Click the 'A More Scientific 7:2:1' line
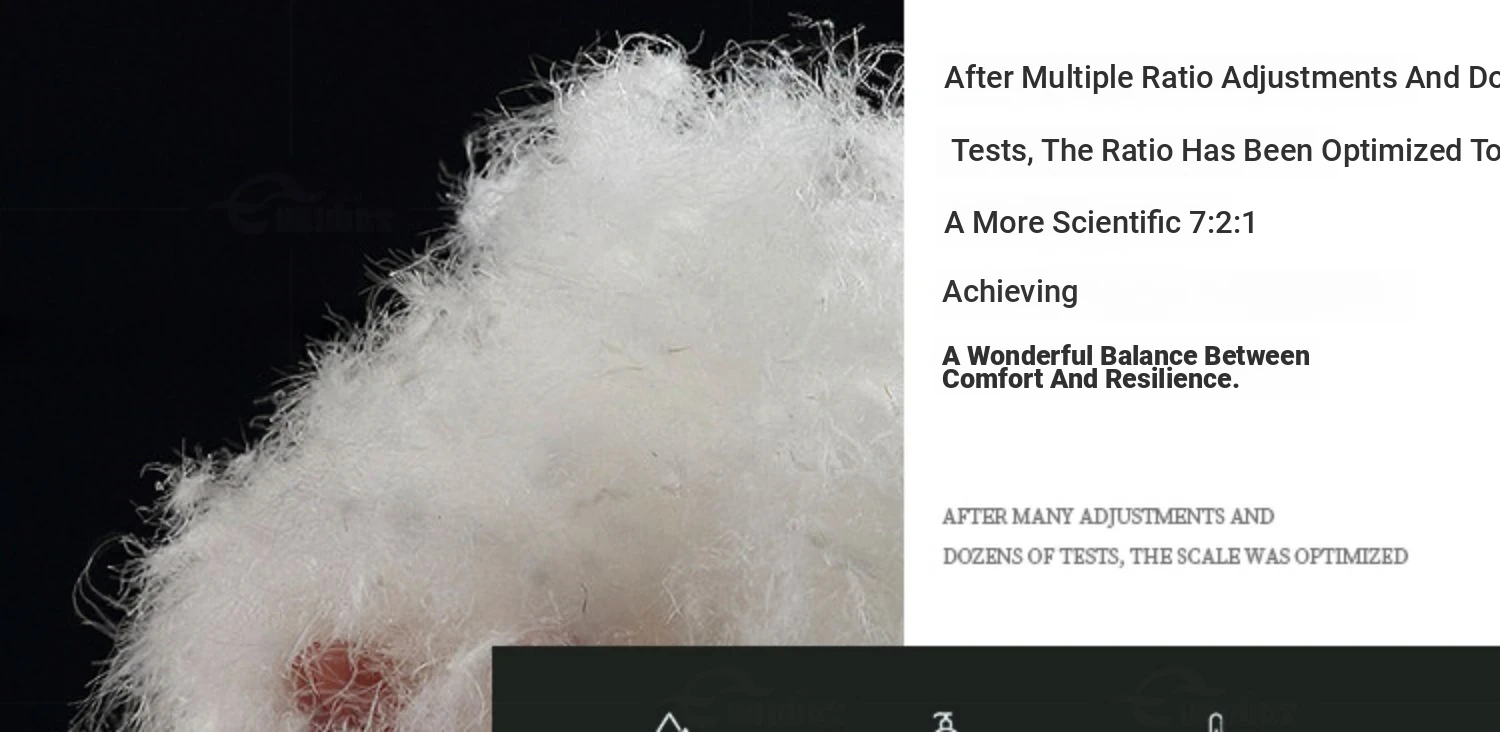1500x732 pixels. (1100, 223)
